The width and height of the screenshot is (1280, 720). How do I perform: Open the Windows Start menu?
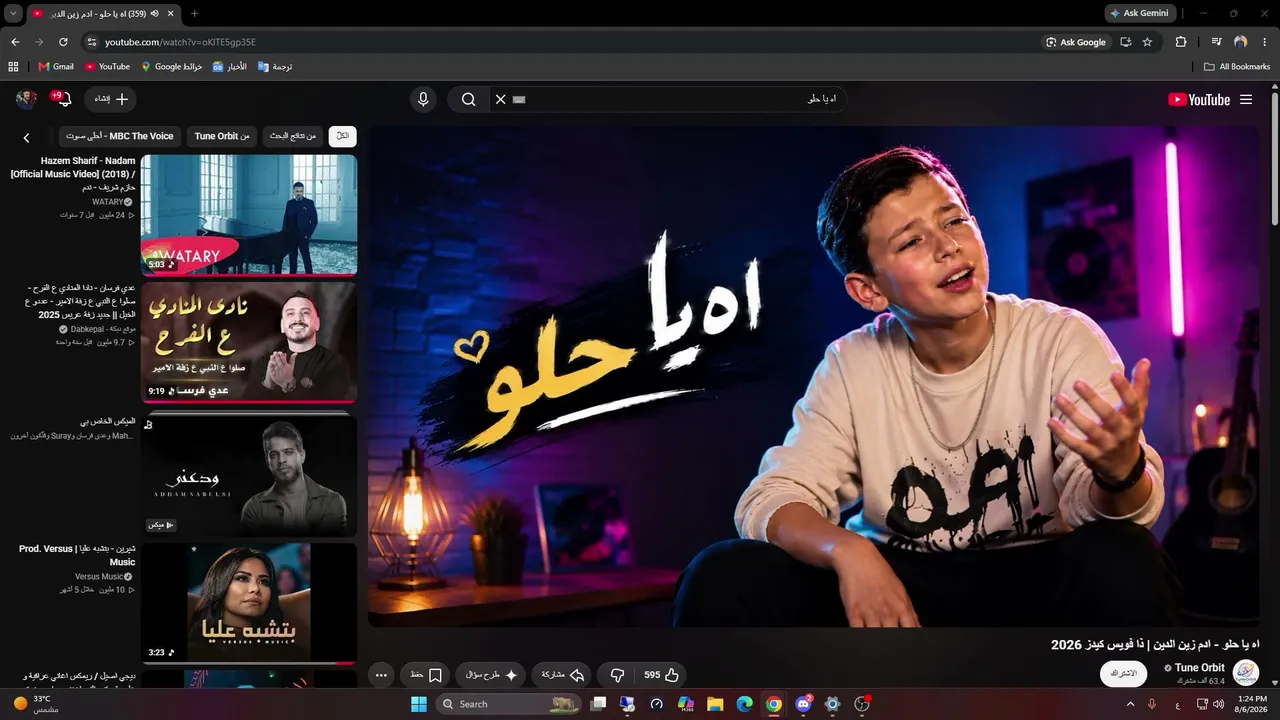coord(419,704)
